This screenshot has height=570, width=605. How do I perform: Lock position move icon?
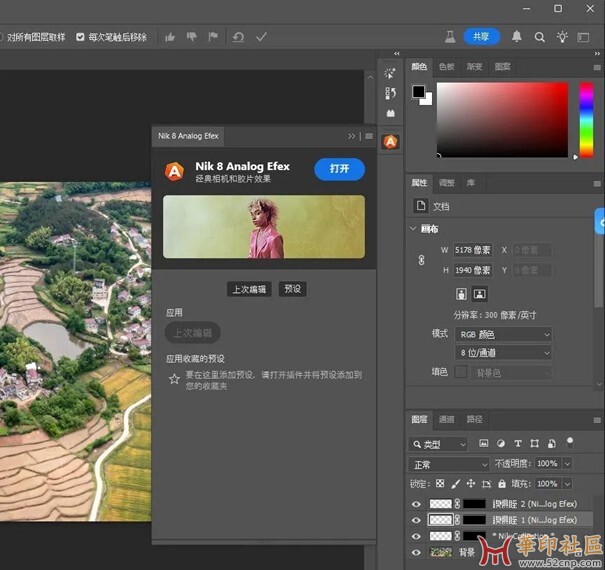pos(471,484)
